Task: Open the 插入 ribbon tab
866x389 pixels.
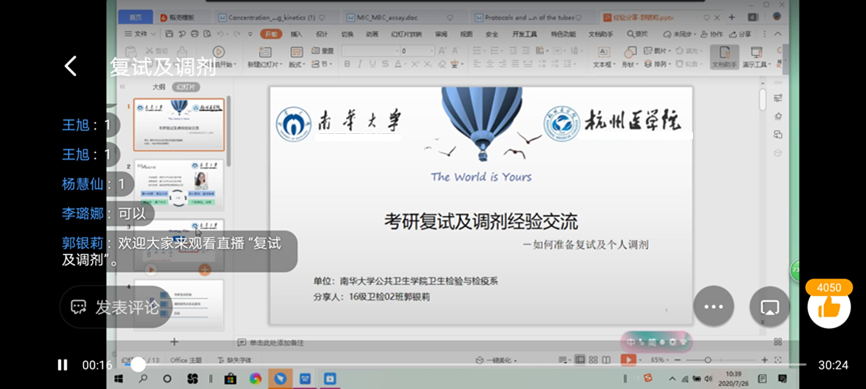Action: point(297,34)
